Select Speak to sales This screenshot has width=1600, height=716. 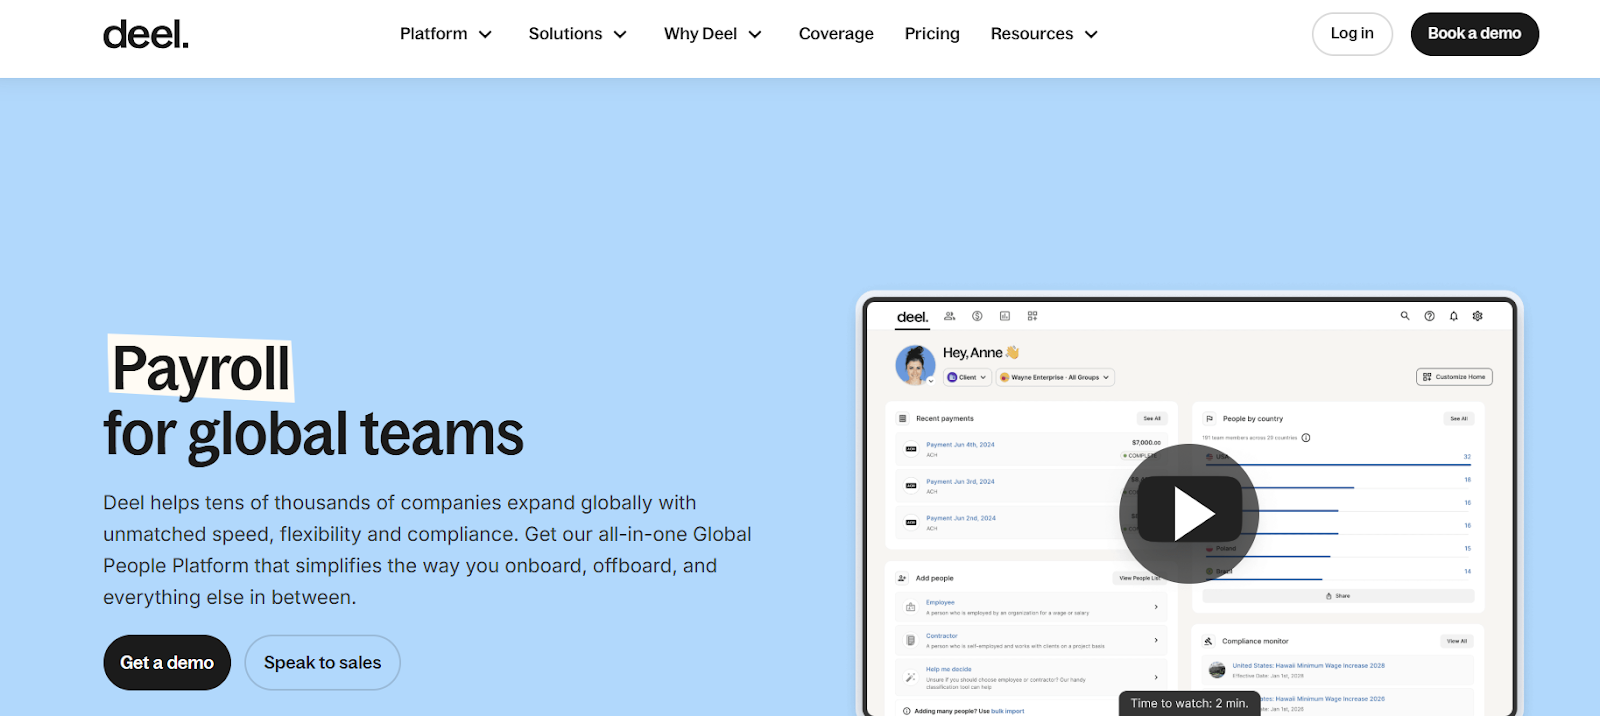pyautogui.click(x=322, y=663)
